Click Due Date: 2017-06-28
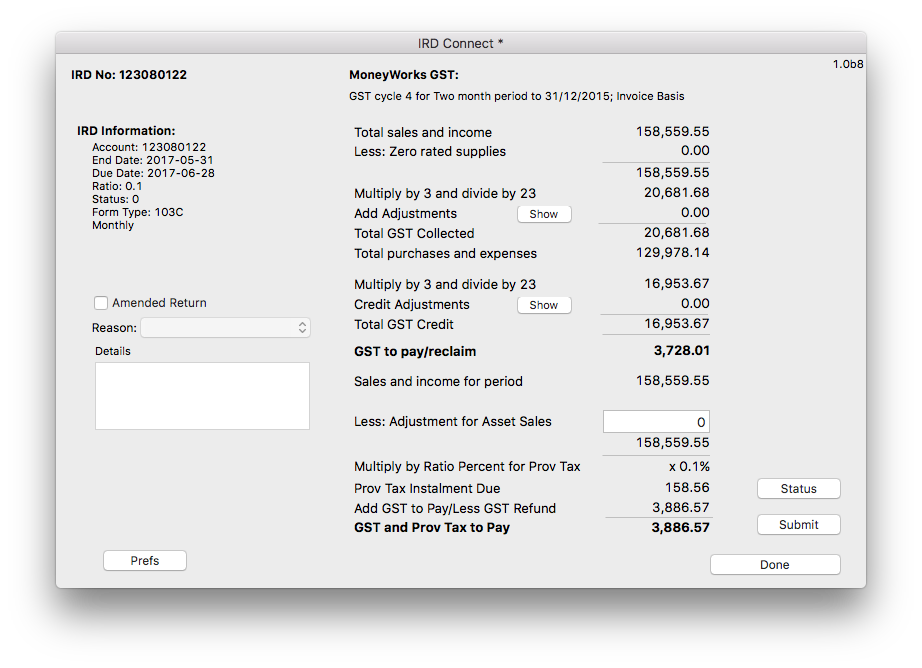The height and width of the screenshot is (668, 922). [153, 173]
